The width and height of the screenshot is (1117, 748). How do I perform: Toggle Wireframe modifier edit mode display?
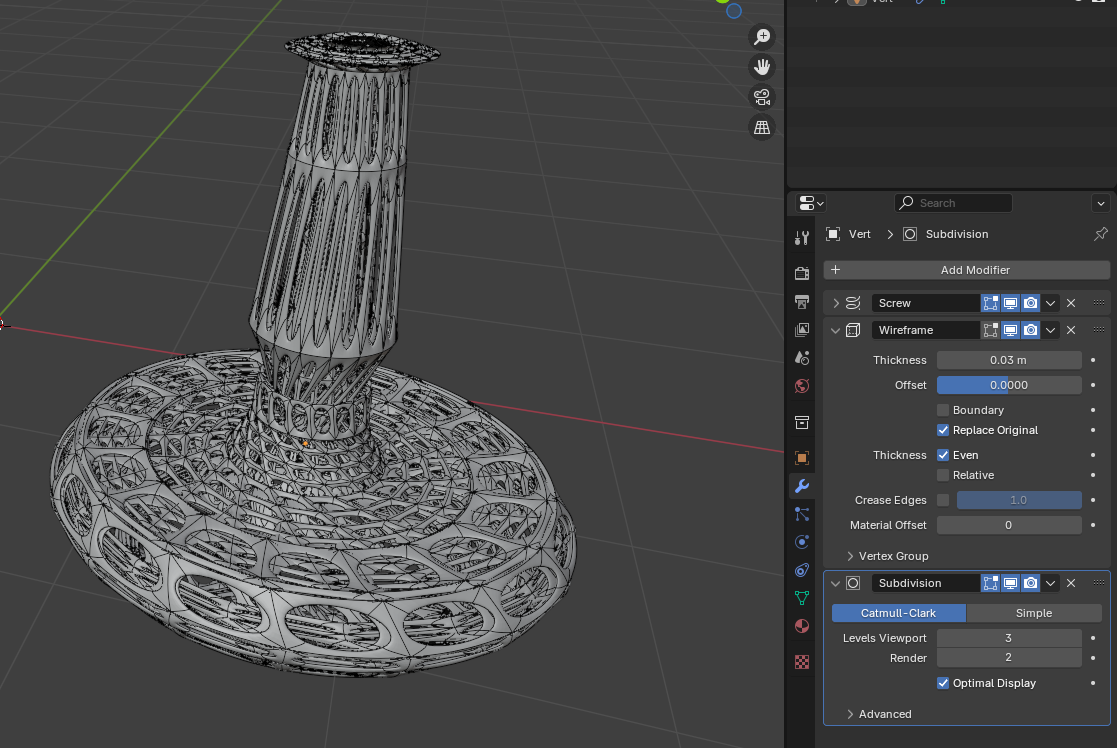[990, 331]
